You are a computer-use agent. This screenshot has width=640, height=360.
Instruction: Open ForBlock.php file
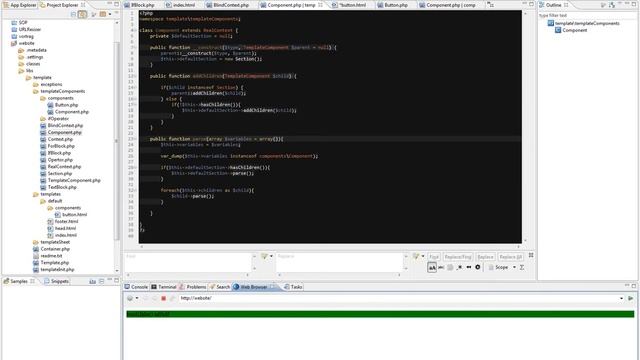tap(58, 146)
